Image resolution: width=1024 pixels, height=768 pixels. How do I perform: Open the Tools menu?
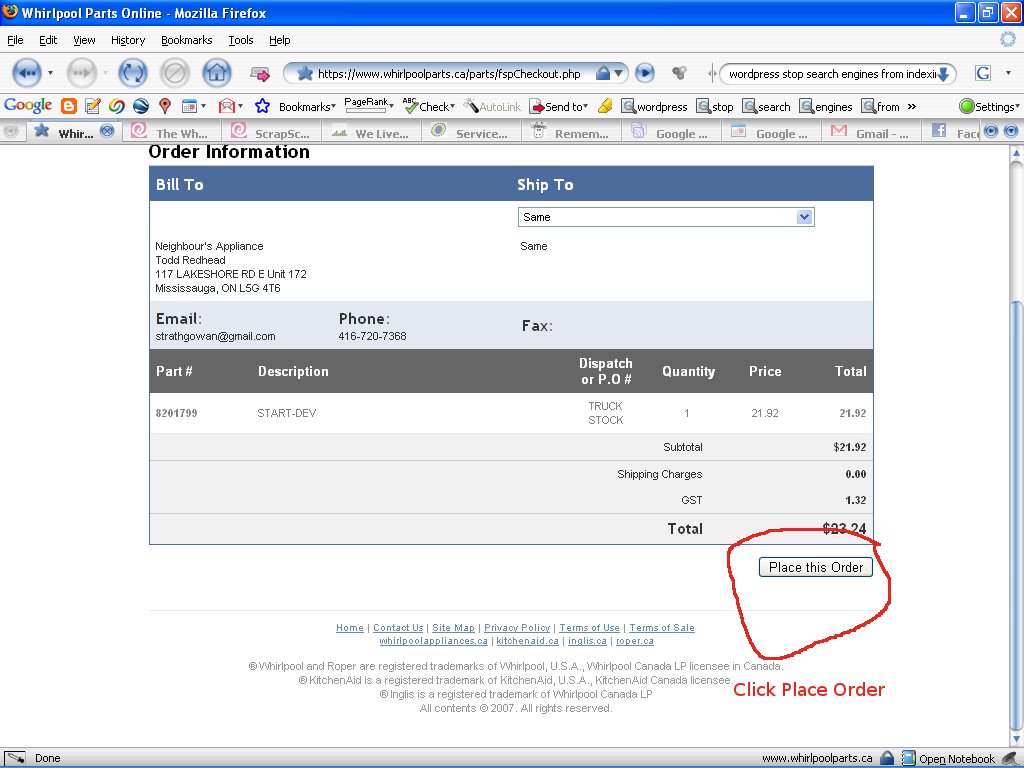[241, 40]
